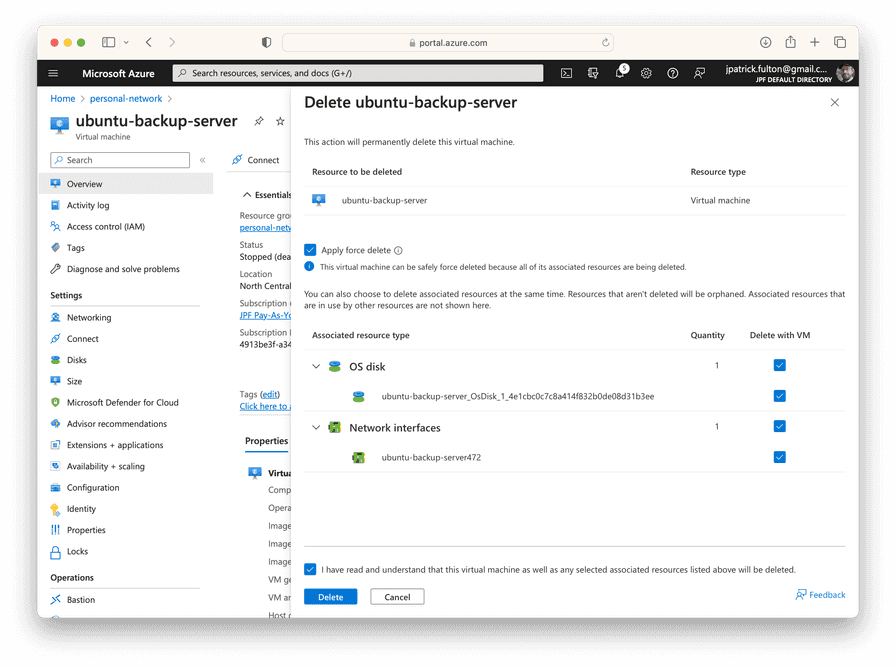Uncheck Apply force delete
Screen dimensions: 896x667
point(310,250)
